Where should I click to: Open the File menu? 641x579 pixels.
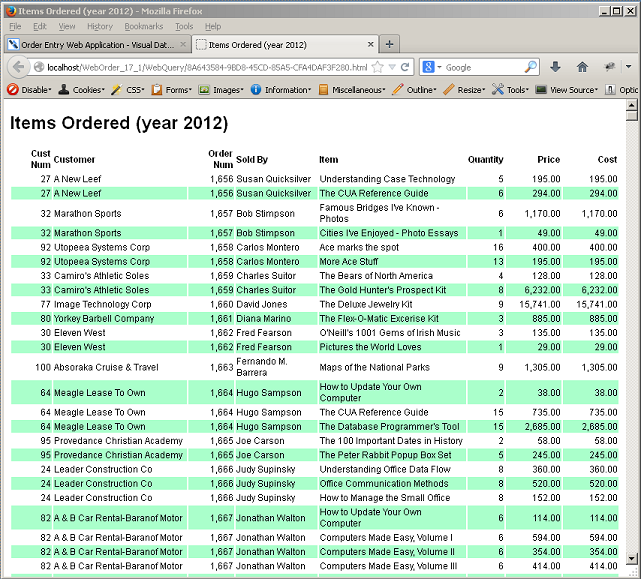point(15,26)
